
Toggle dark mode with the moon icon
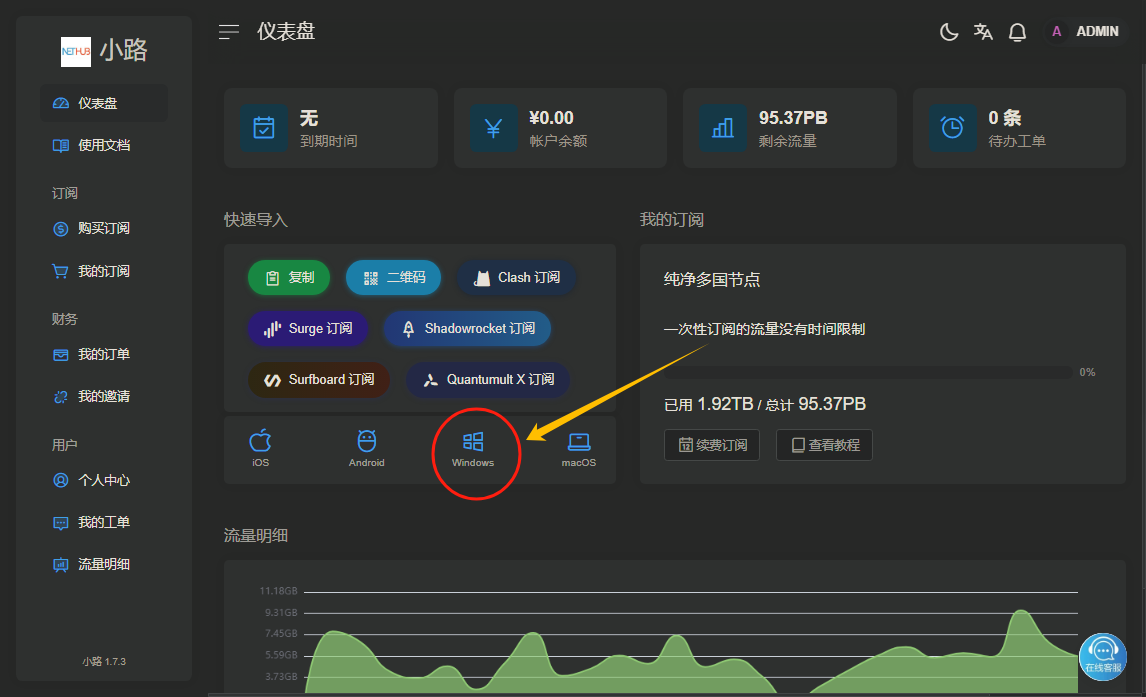point(949,32)
